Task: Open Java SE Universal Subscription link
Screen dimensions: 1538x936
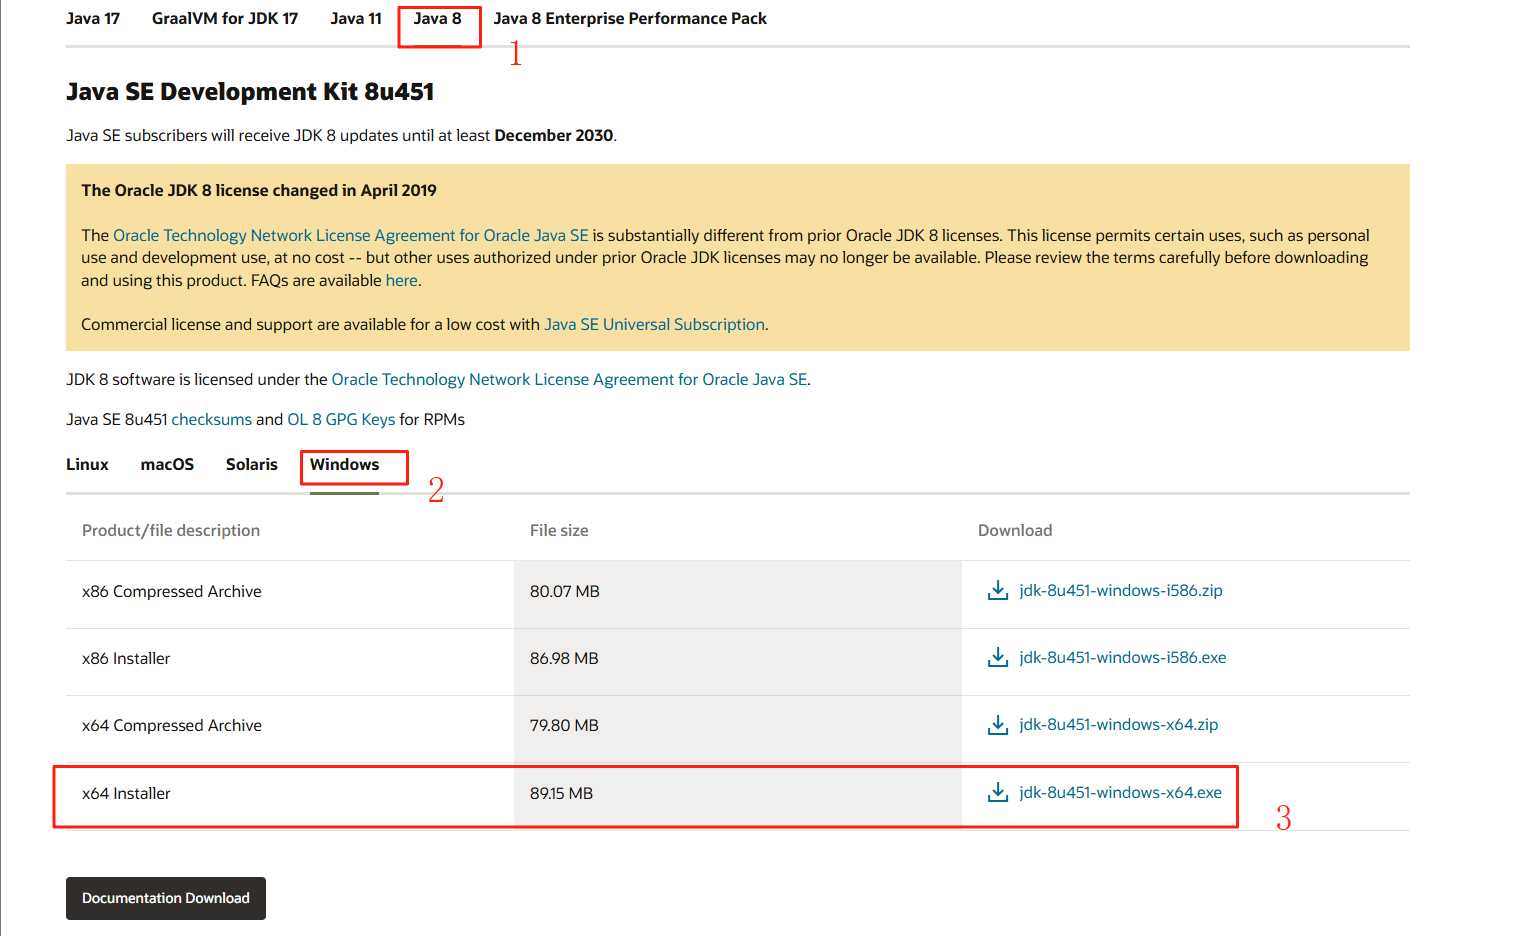Action: 655,325
